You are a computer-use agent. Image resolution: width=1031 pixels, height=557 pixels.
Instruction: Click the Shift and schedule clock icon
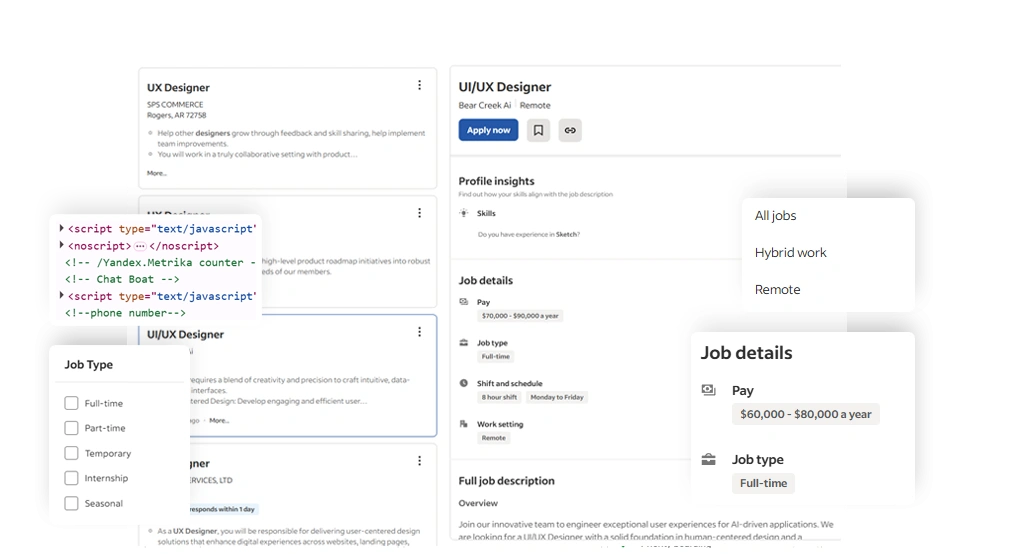point(464,383)
